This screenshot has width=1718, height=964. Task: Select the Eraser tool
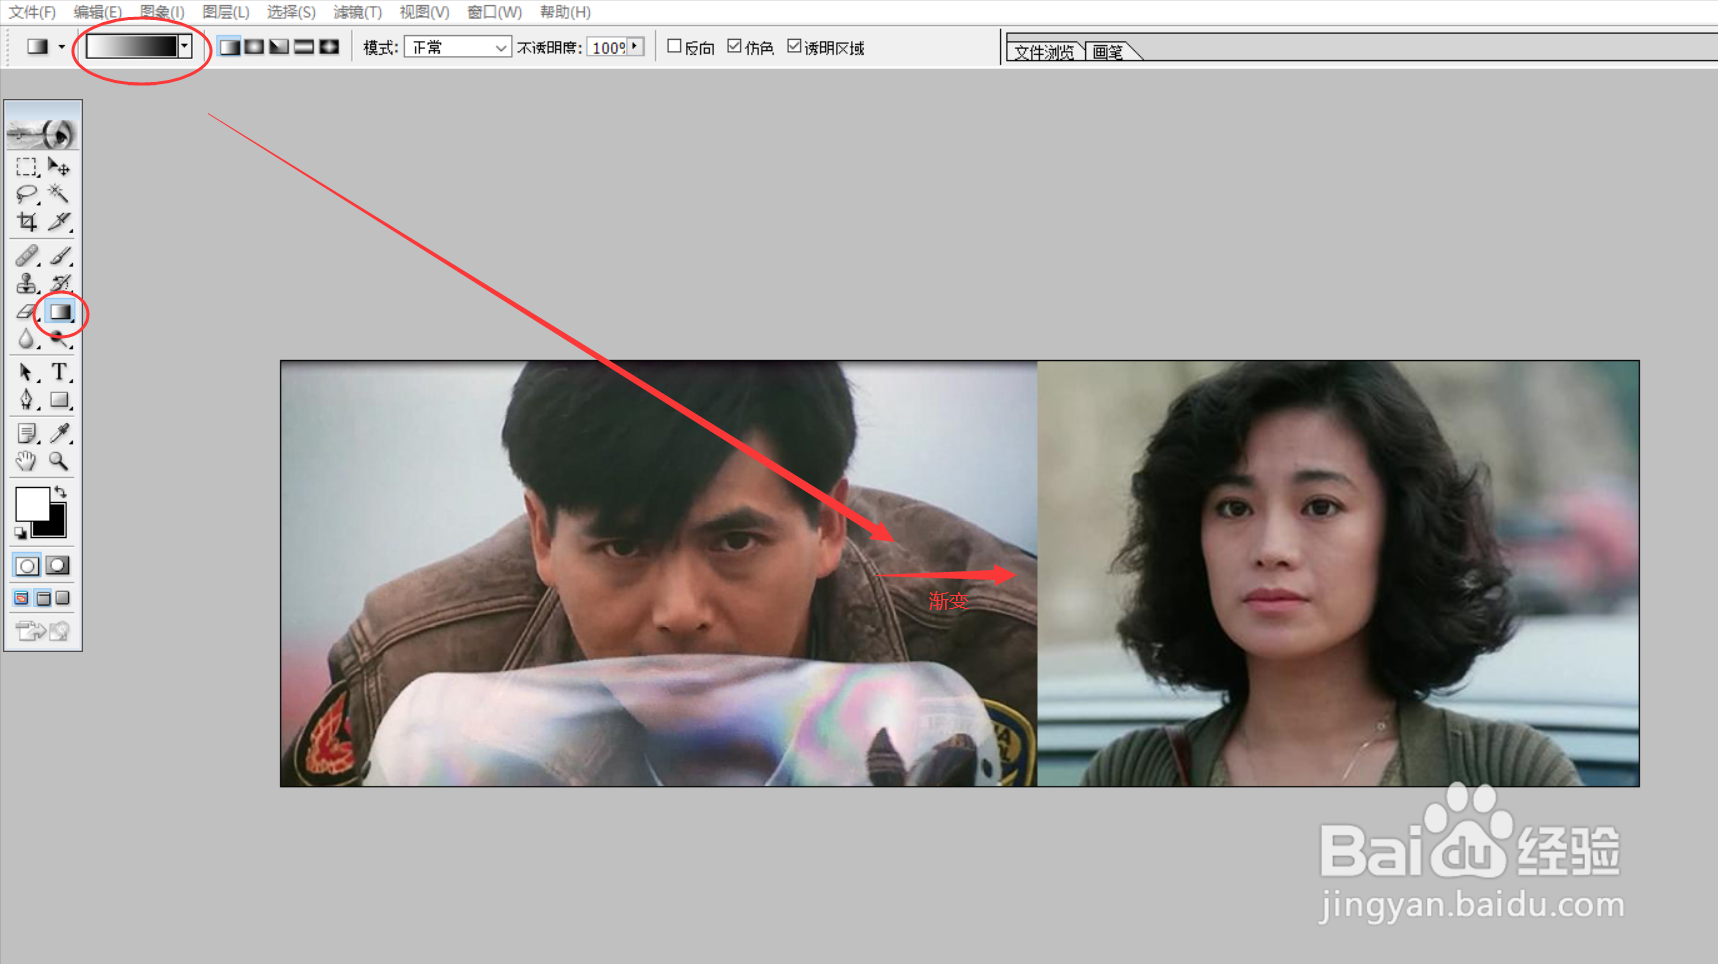point(27,312)
